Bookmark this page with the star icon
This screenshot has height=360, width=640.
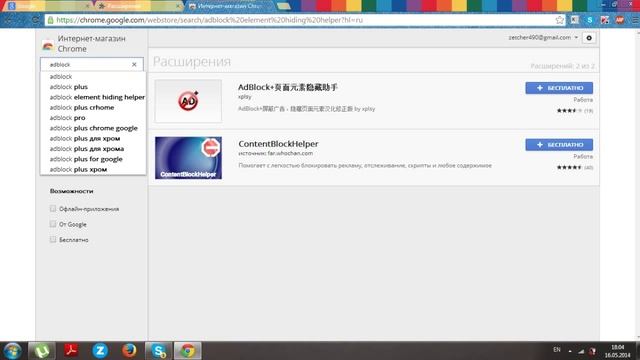click(559, 20)
